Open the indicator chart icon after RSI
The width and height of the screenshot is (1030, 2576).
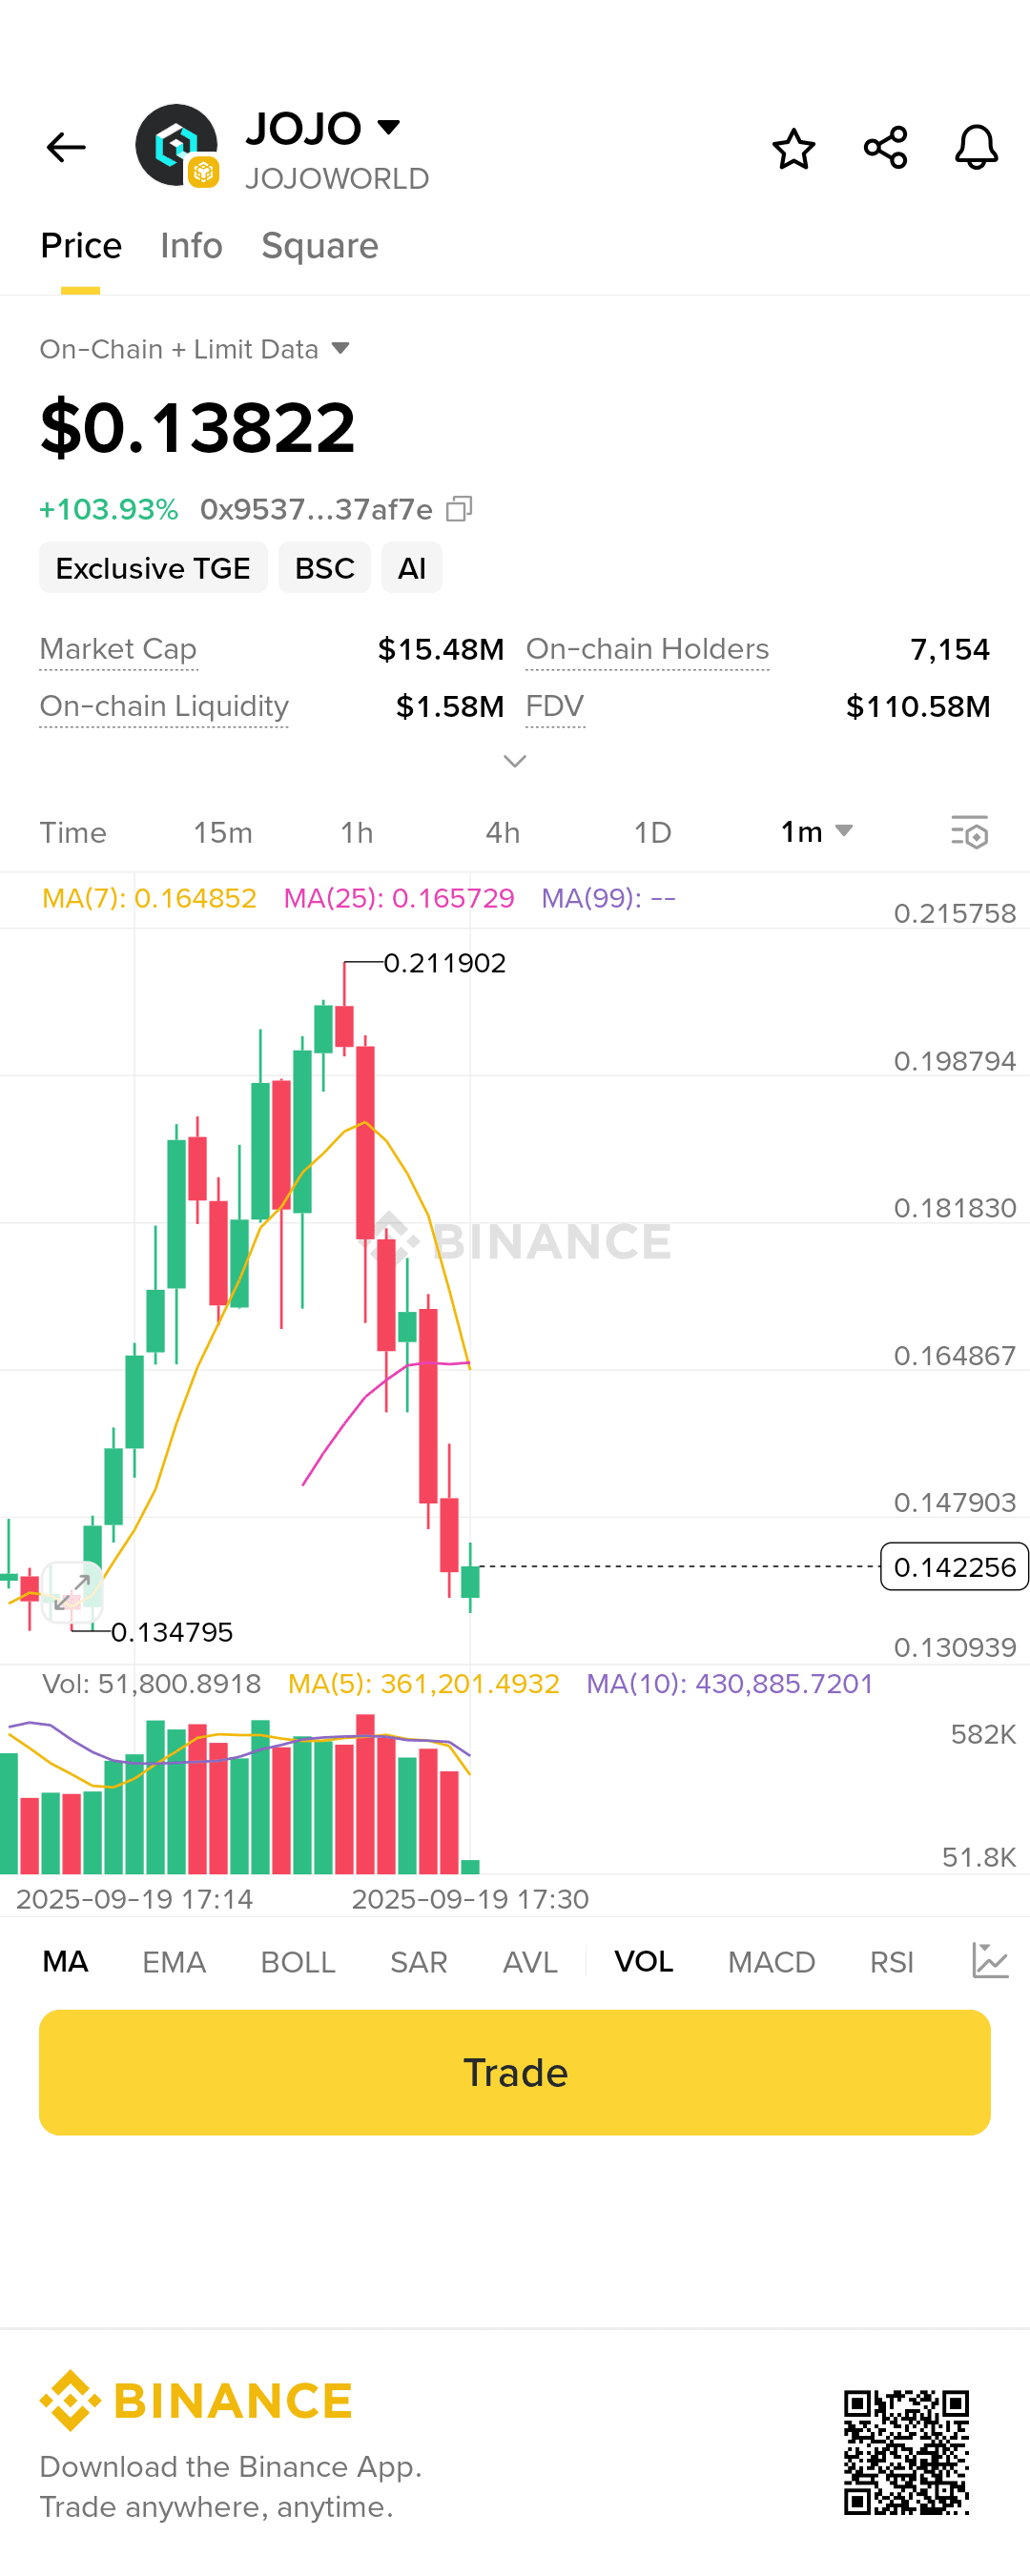(989, 1961)
